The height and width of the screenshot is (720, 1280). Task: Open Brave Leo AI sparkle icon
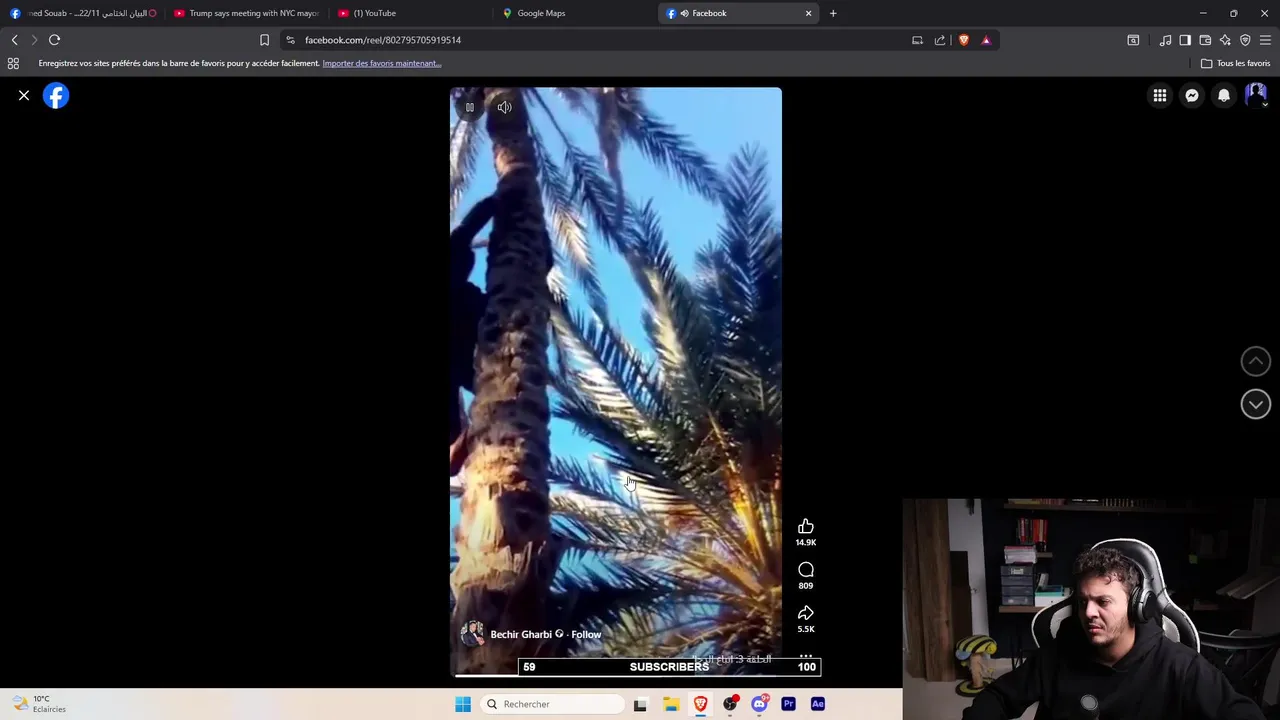[1225, 40]
